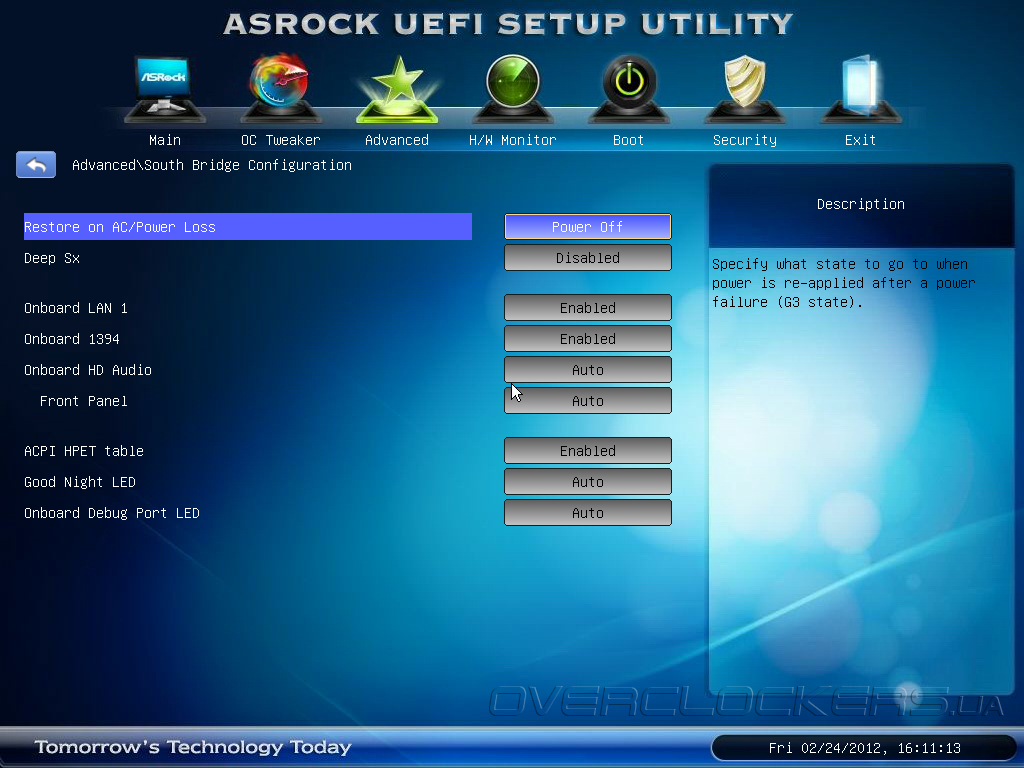
Task: Open the H/W Monitor tab label
Action: coord(513,140)
